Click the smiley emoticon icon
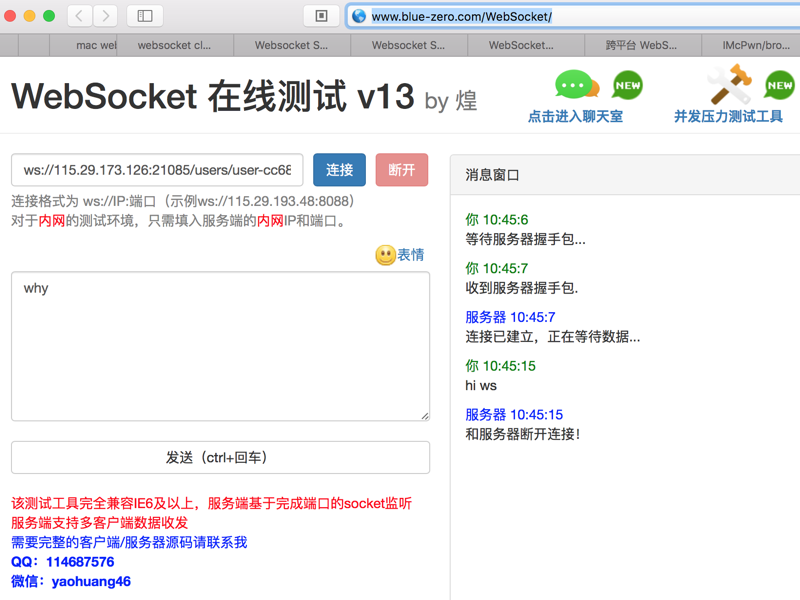 tap(386, 255)
